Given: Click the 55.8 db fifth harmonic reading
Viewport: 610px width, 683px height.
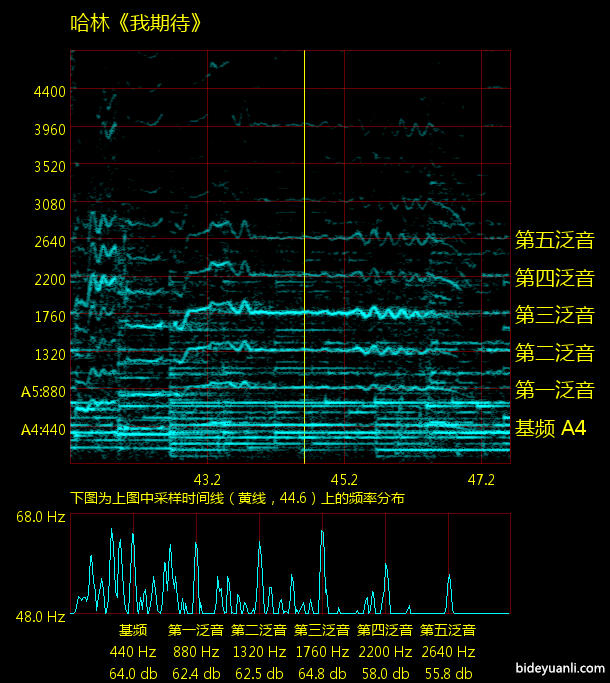Looking at the screenshot, I should [x=447, y=673].
